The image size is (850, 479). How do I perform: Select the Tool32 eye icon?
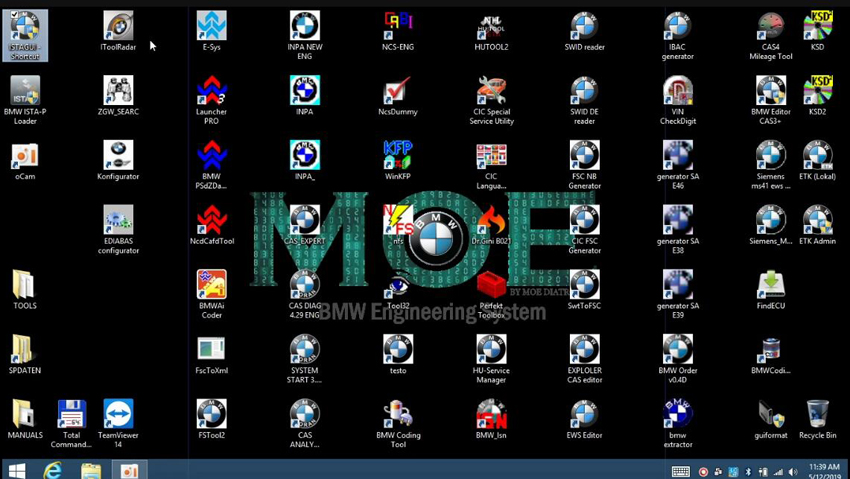point(398,290)
